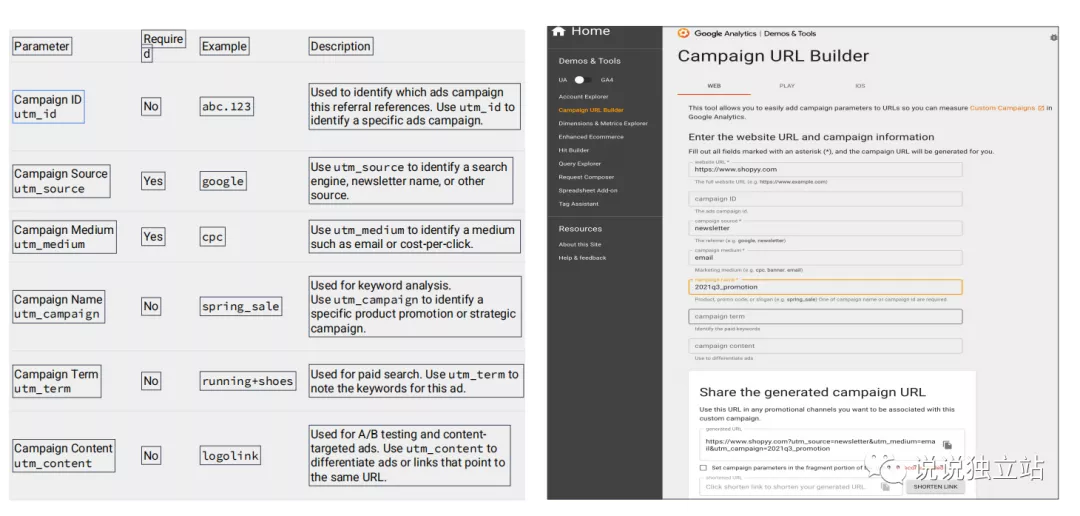Click the Home house icon
This screenshot has width=1080, height=516.
click(559, 32)
